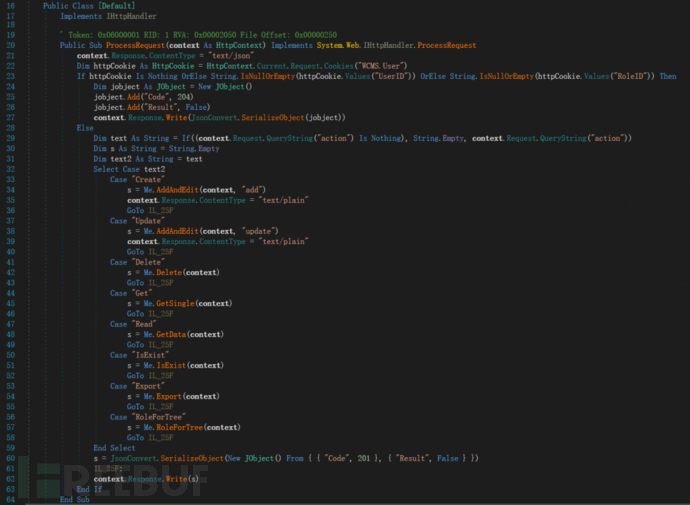Click 'Me.Export(context)' on line 54

coord(181,397)
